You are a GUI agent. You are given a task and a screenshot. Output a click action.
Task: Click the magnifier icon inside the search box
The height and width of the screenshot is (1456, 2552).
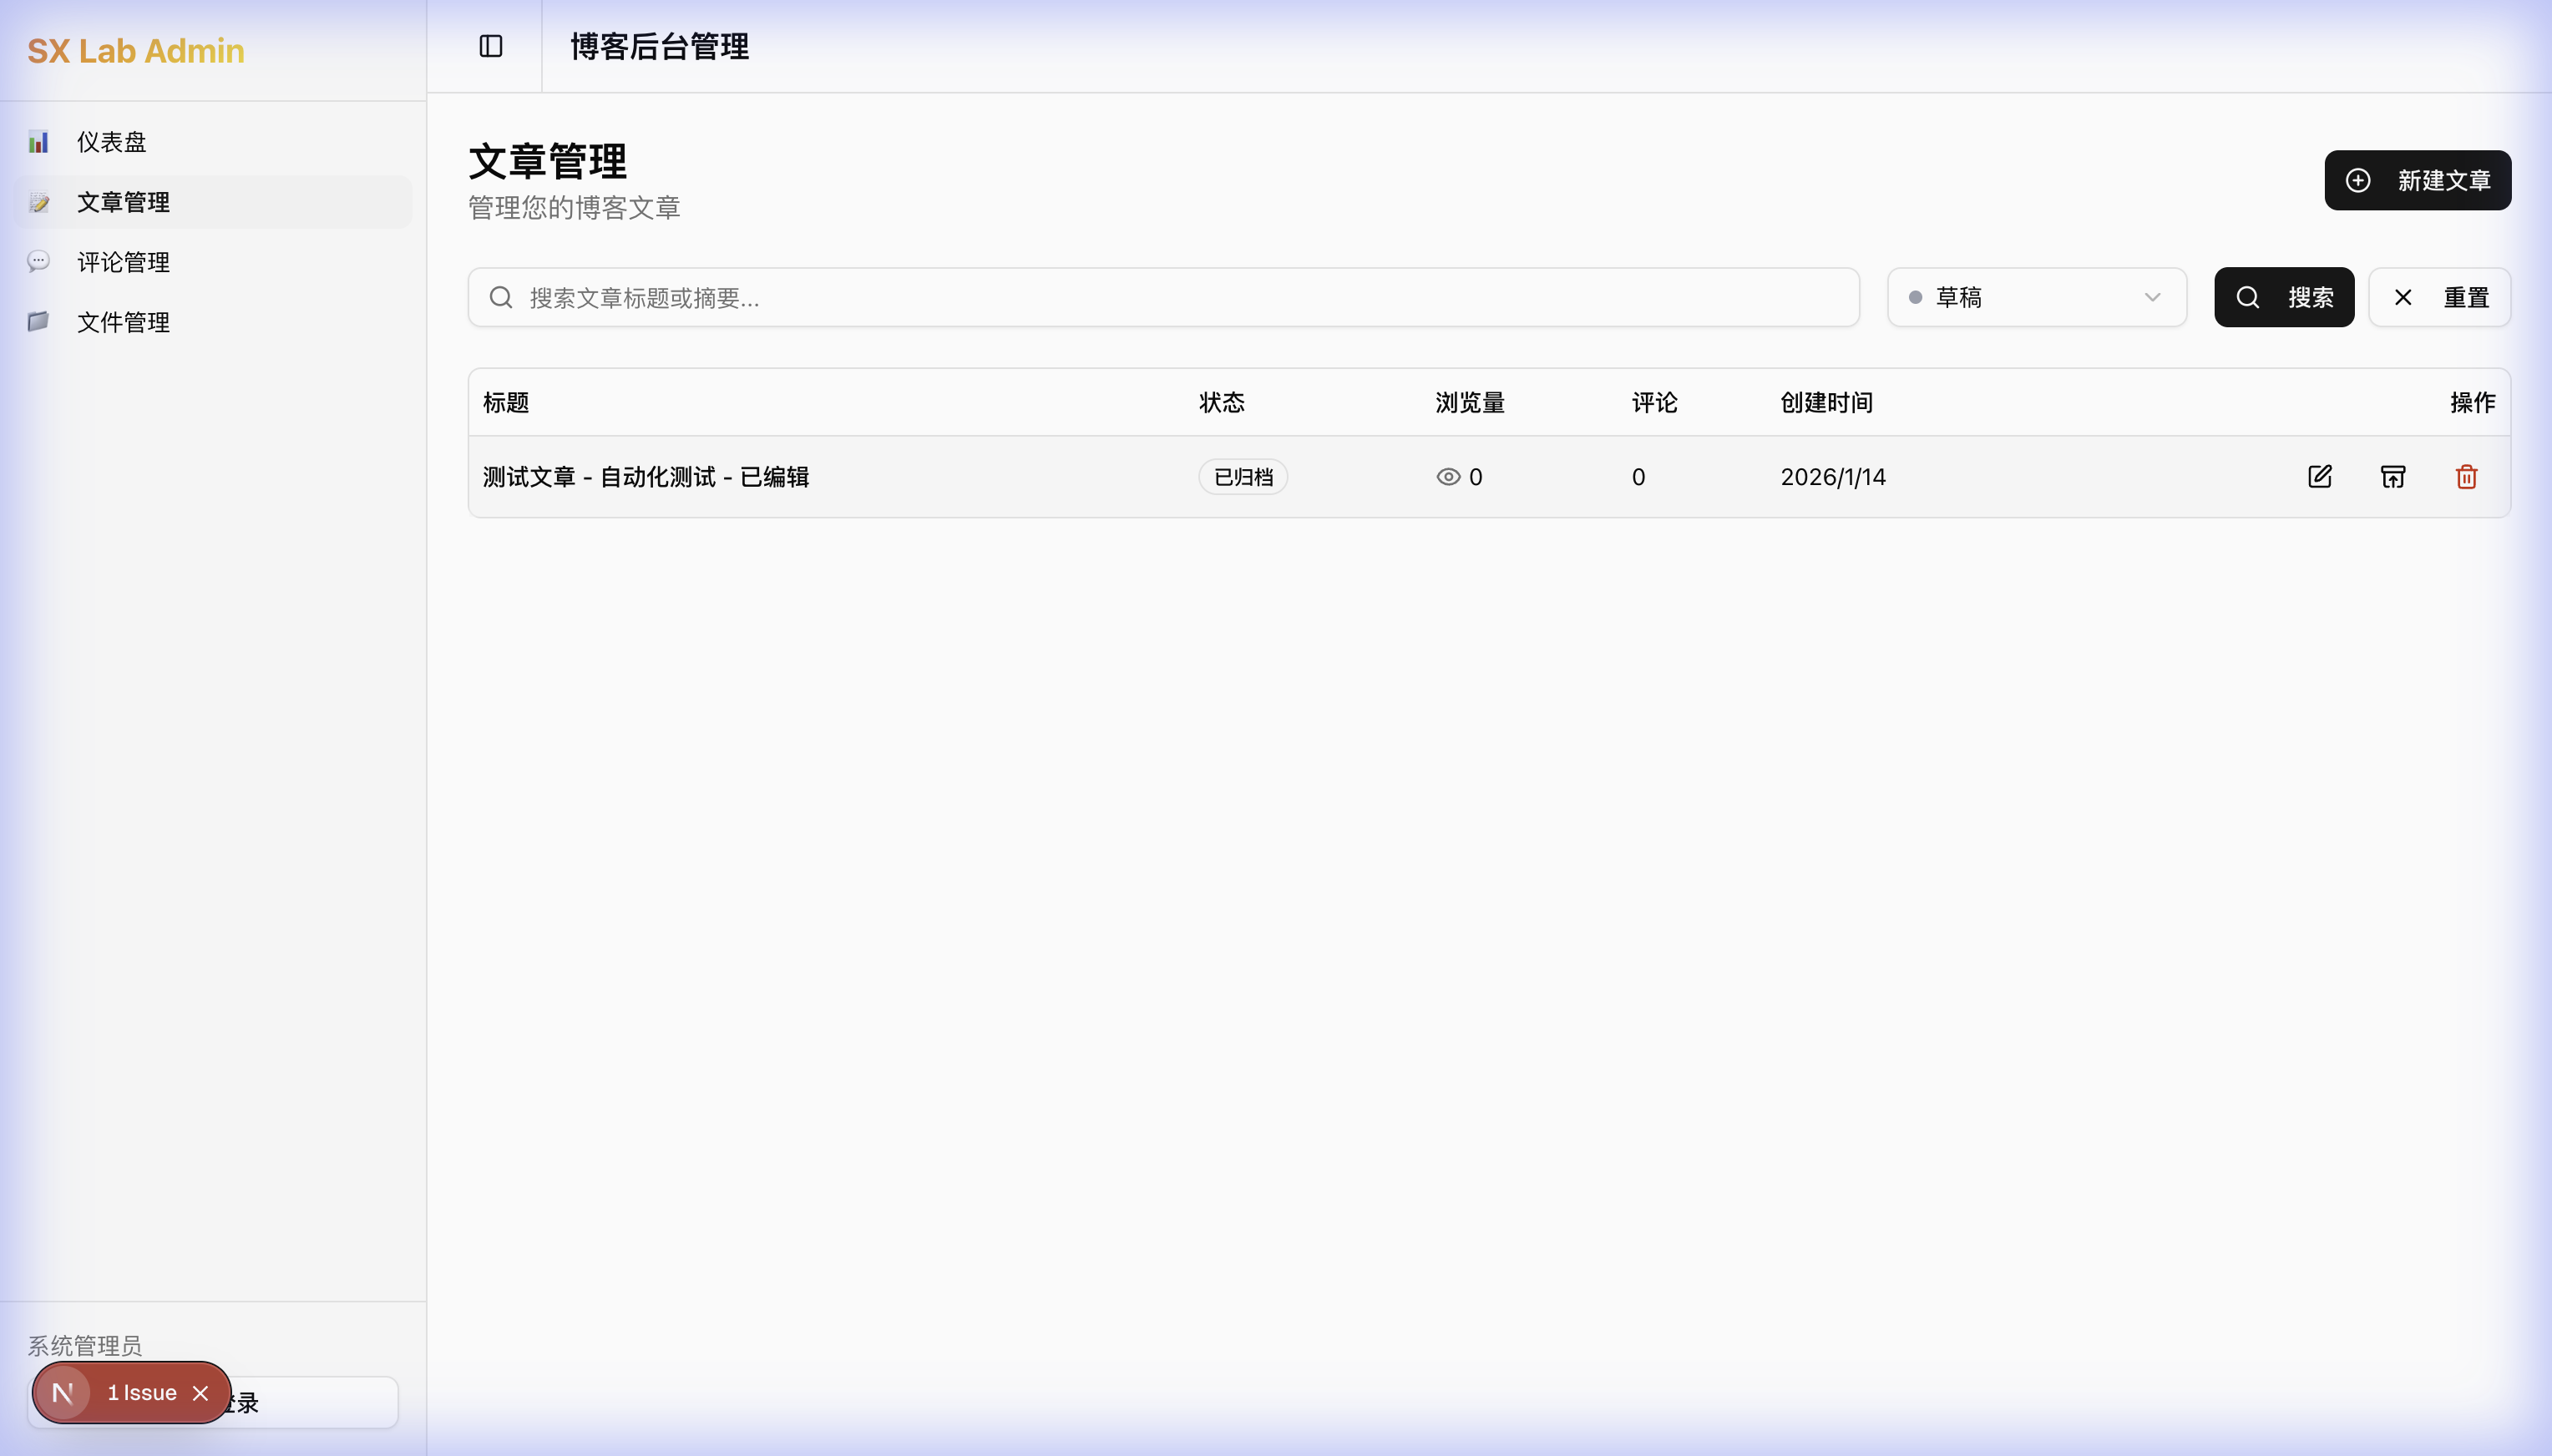tap(501, 296)
